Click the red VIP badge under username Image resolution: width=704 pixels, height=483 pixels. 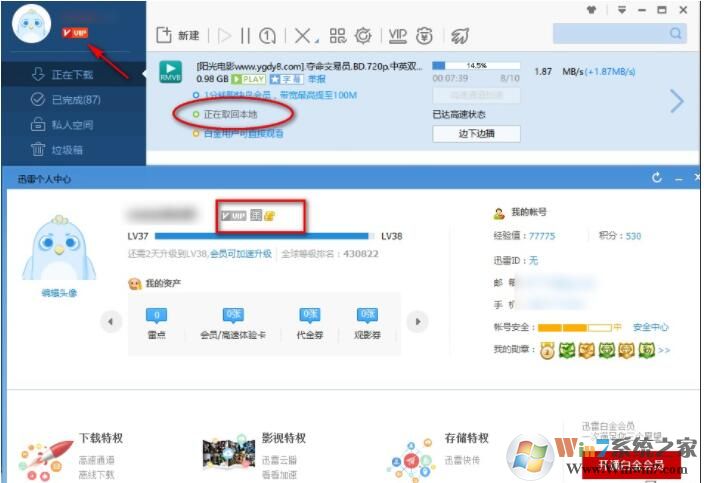(75, 33)
